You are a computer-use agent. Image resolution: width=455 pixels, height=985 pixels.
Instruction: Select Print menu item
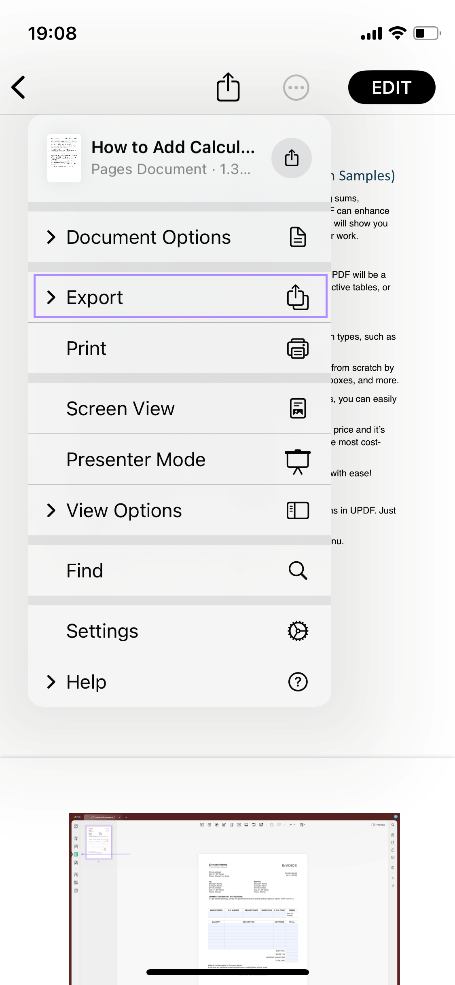click(x=179, y=348)
